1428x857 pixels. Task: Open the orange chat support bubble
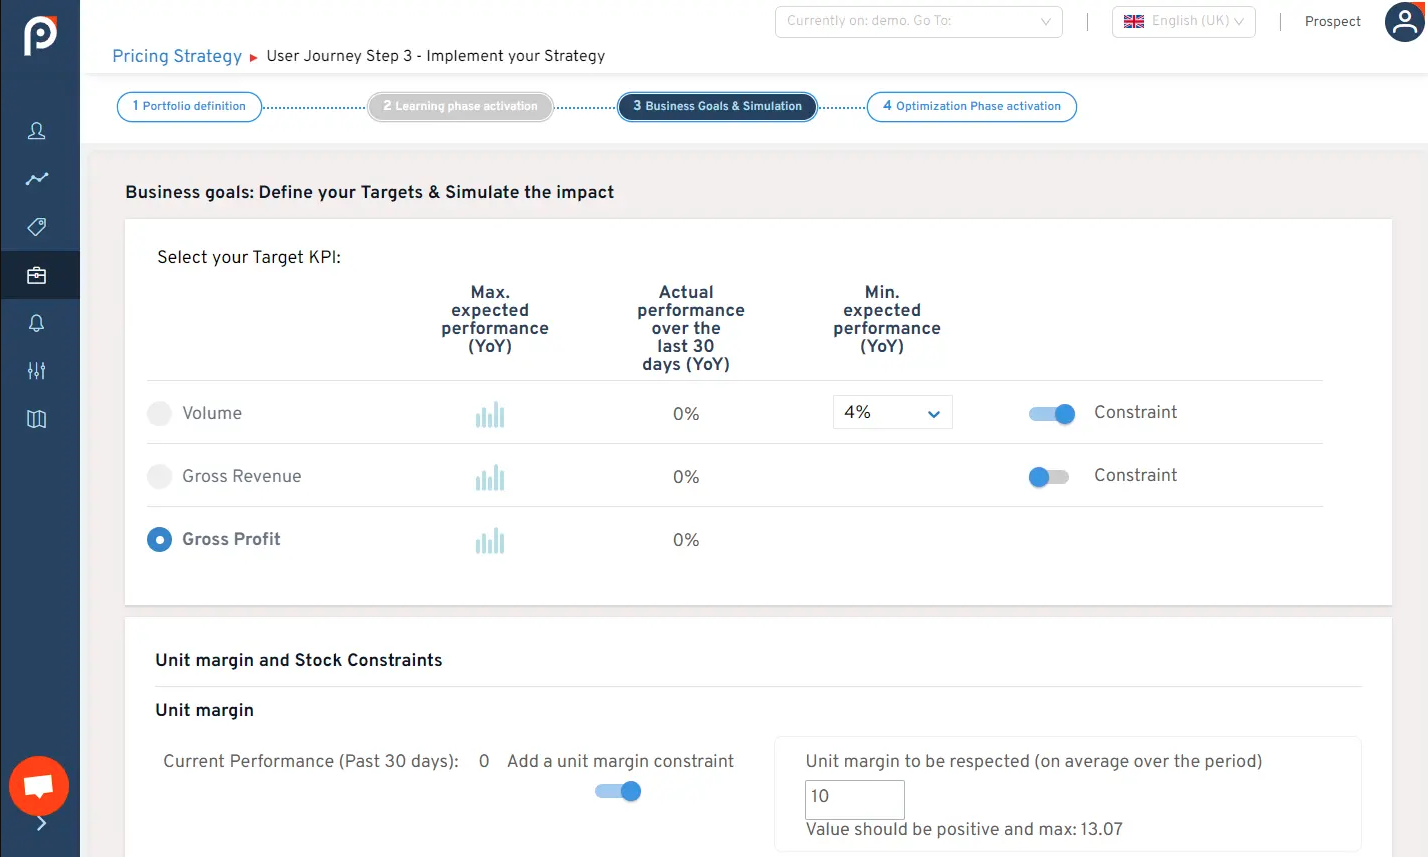[39, 786]
